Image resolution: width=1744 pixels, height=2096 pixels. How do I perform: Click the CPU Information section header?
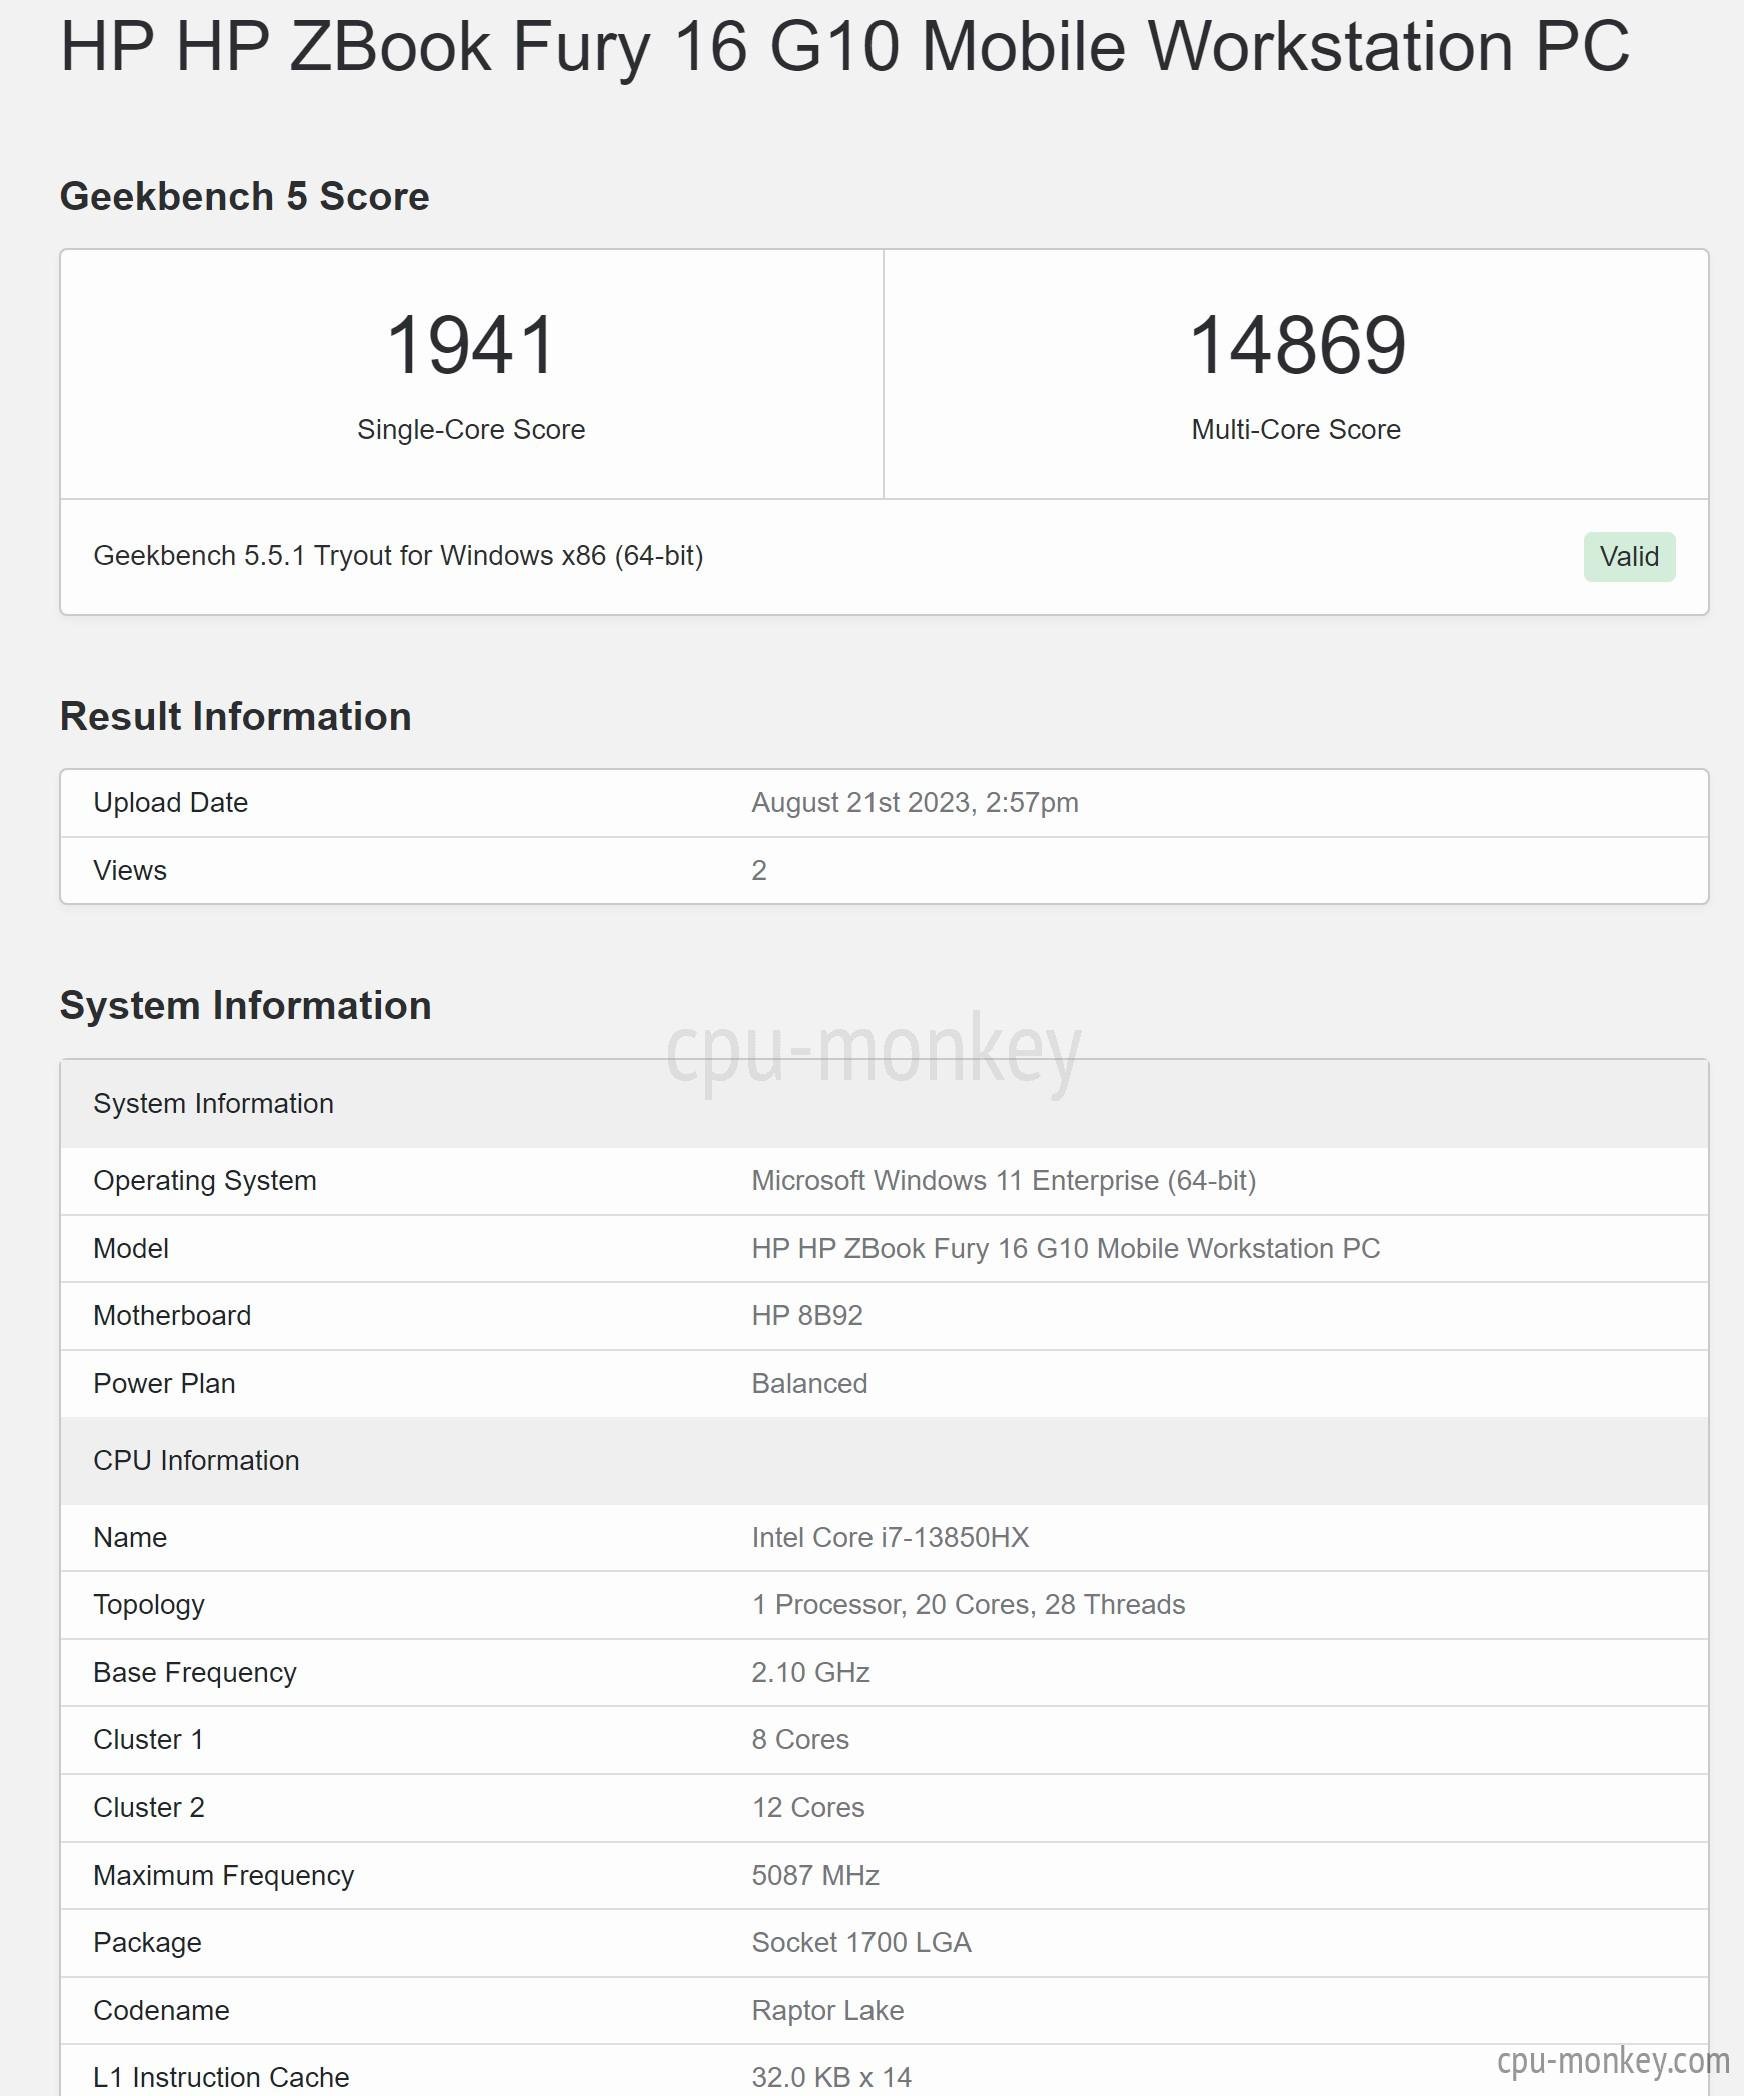(x=884, y=1461)
